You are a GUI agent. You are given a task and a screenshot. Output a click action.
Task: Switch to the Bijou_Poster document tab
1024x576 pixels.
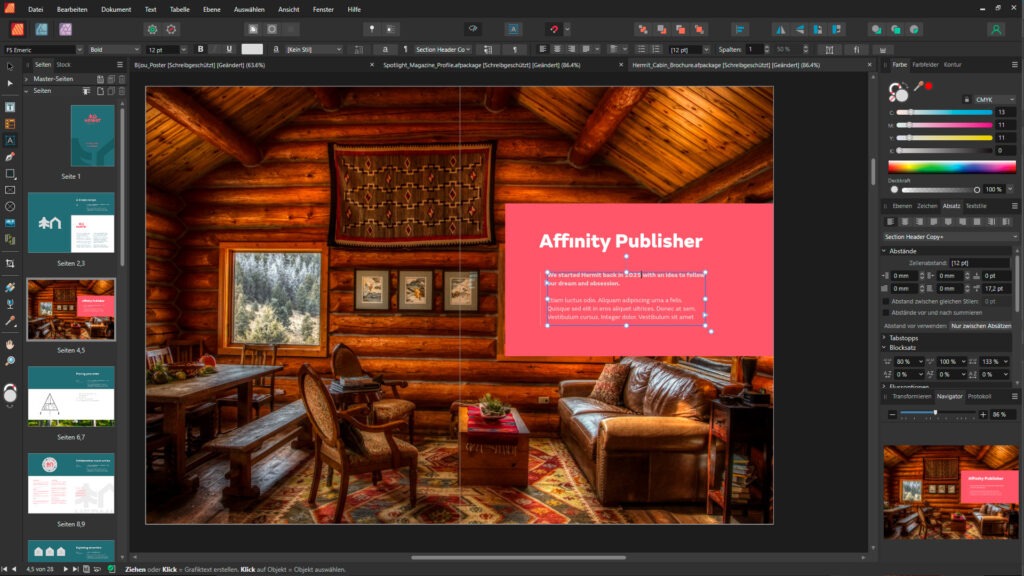(x=199, y=65)
